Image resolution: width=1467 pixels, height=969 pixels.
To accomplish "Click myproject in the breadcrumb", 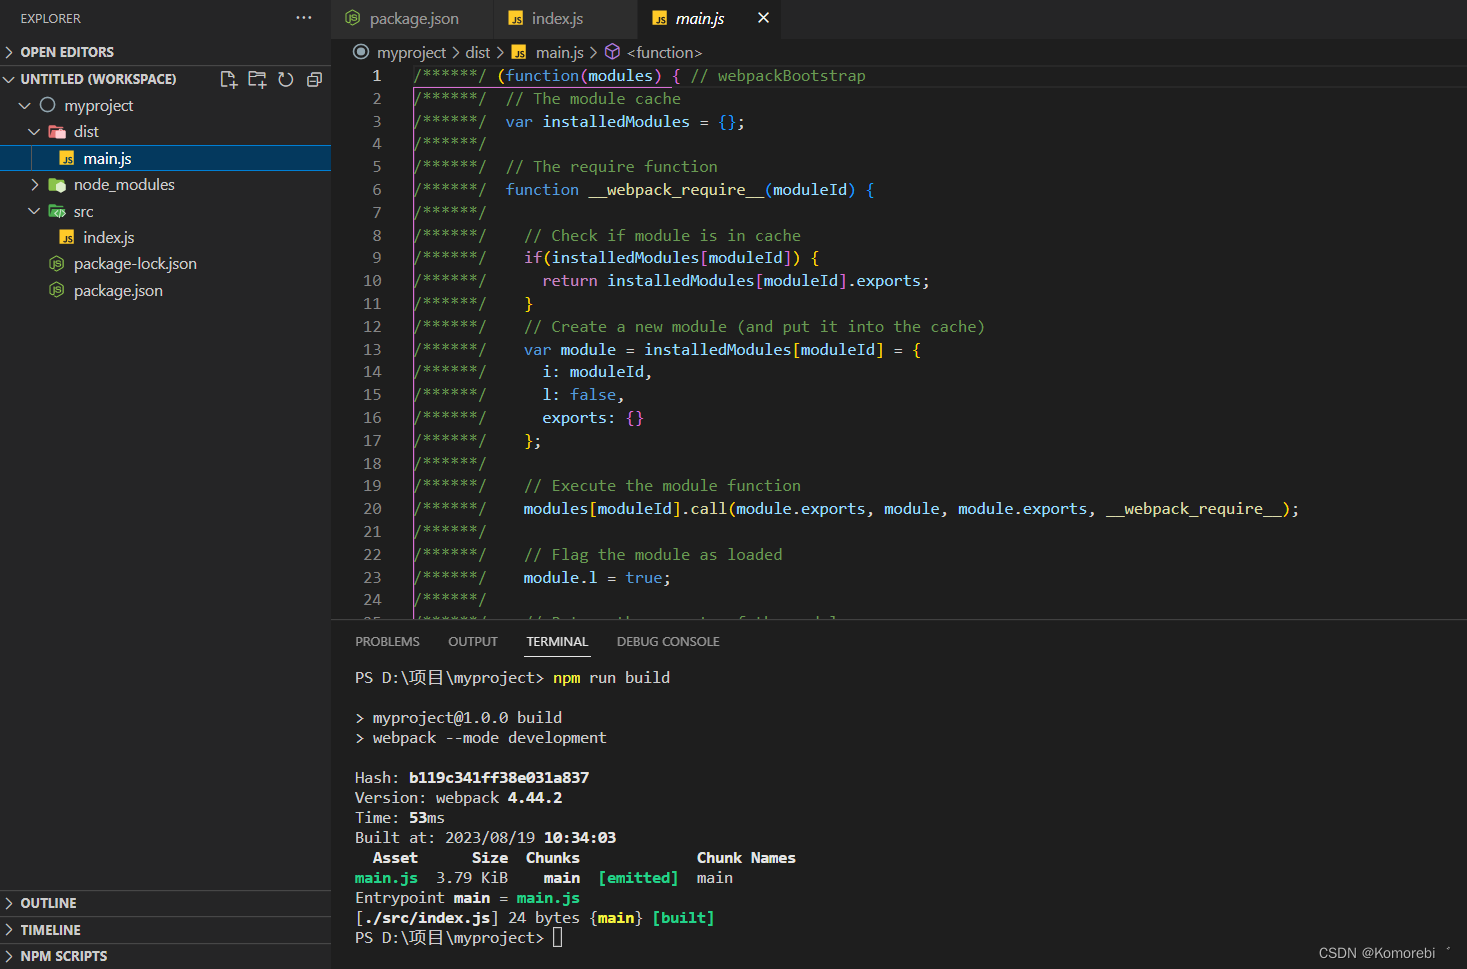I will click(x=411, y=53).
